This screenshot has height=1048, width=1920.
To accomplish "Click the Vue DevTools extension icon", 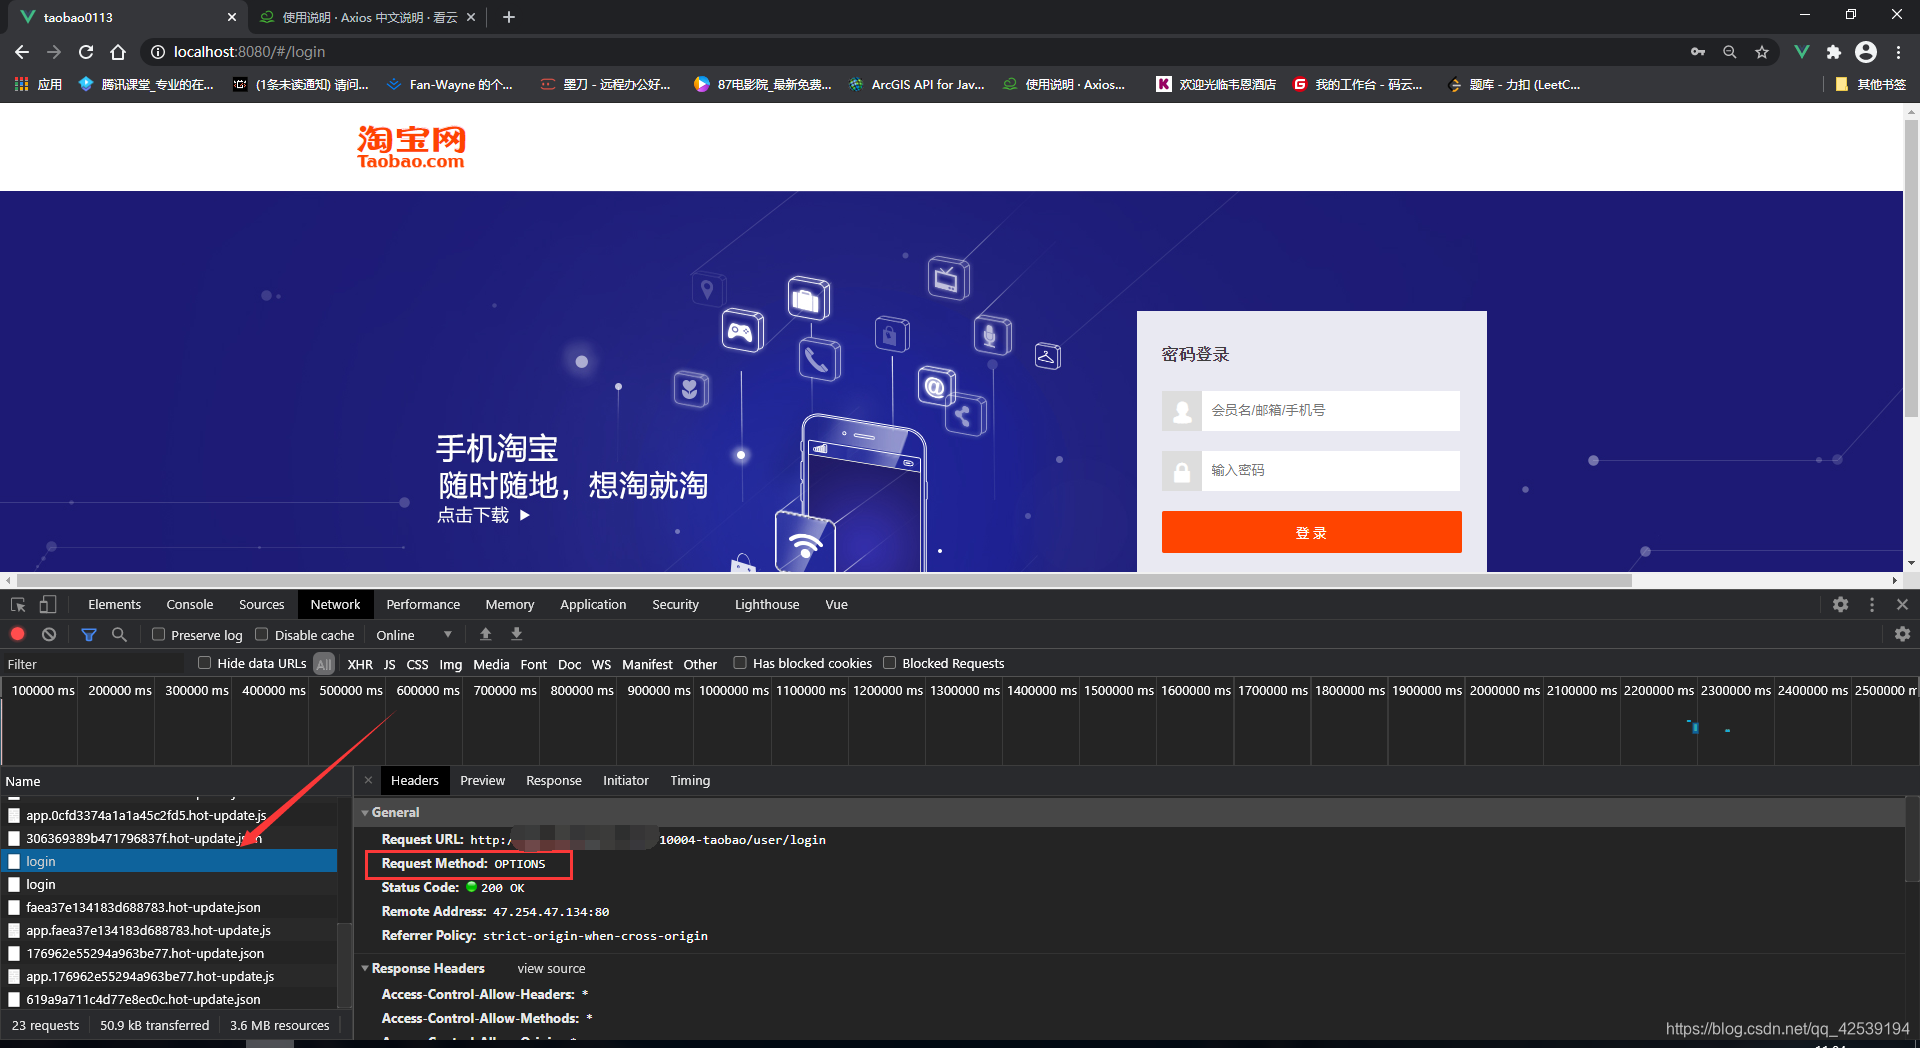I will pyautogui.click(x=1802, y=51).
